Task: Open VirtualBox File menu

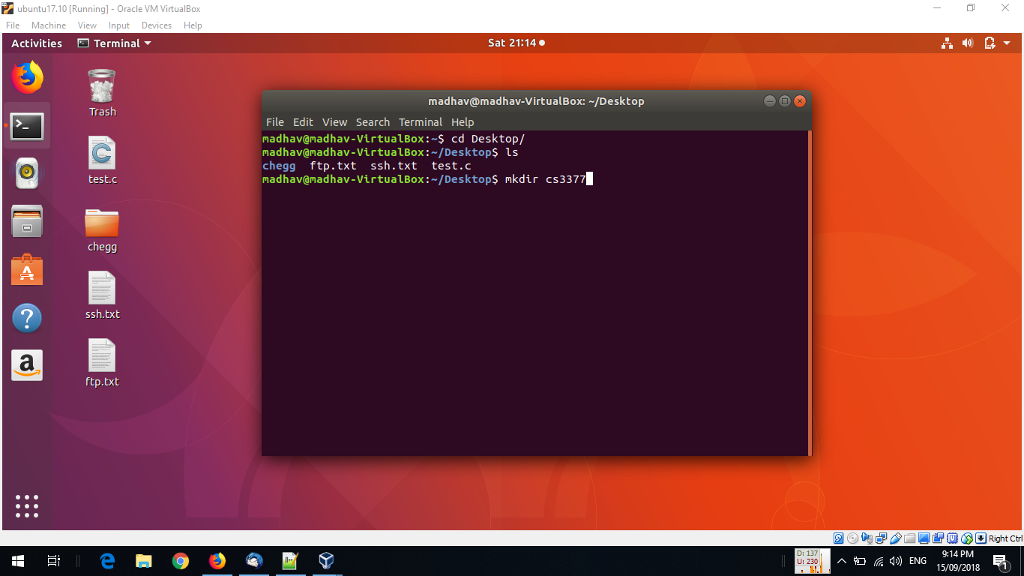Action: pos(12,25)
